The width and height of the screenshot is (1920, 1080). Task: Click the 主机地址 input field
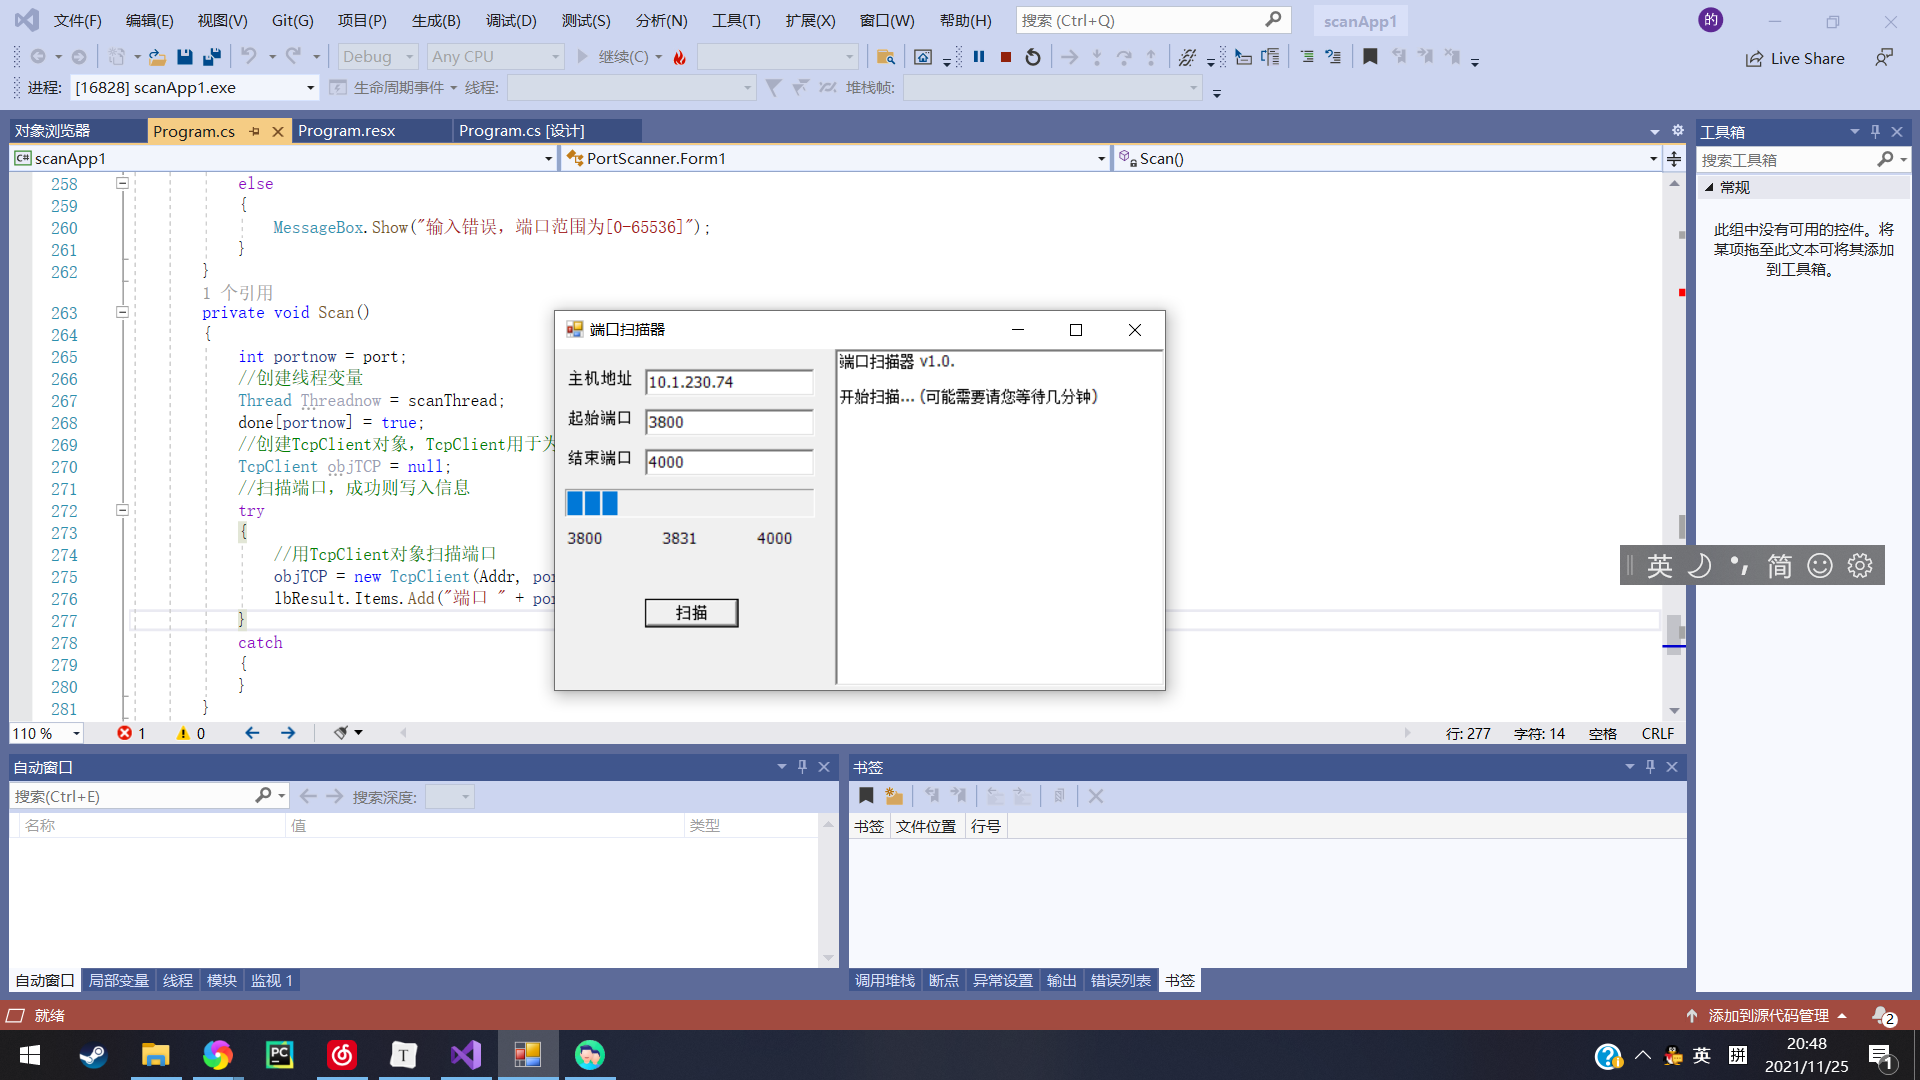729,382
